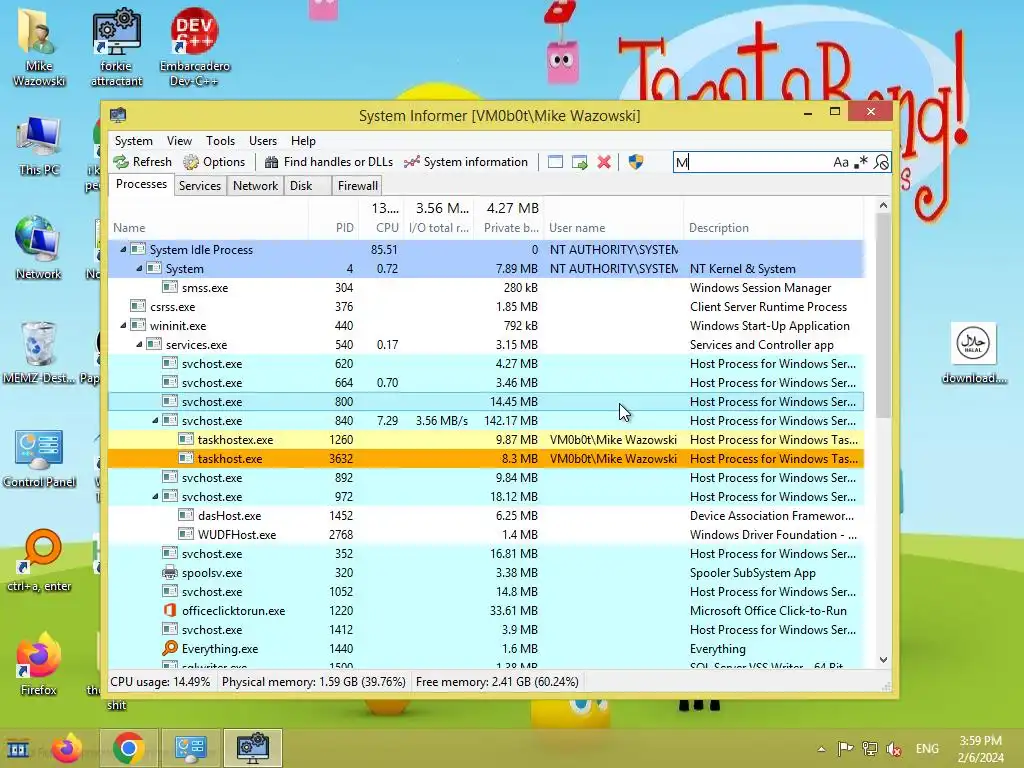
Task: Open the Mike Wazowski user folder icon
Action: (39, 47)
